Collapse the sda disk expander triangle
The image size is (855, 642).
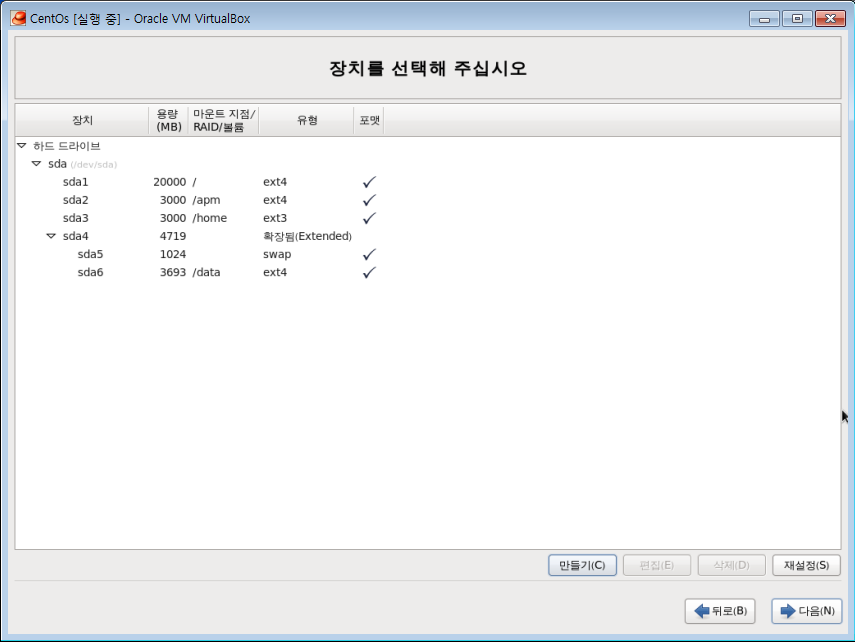pyautogui.click(x=37, y=164)
